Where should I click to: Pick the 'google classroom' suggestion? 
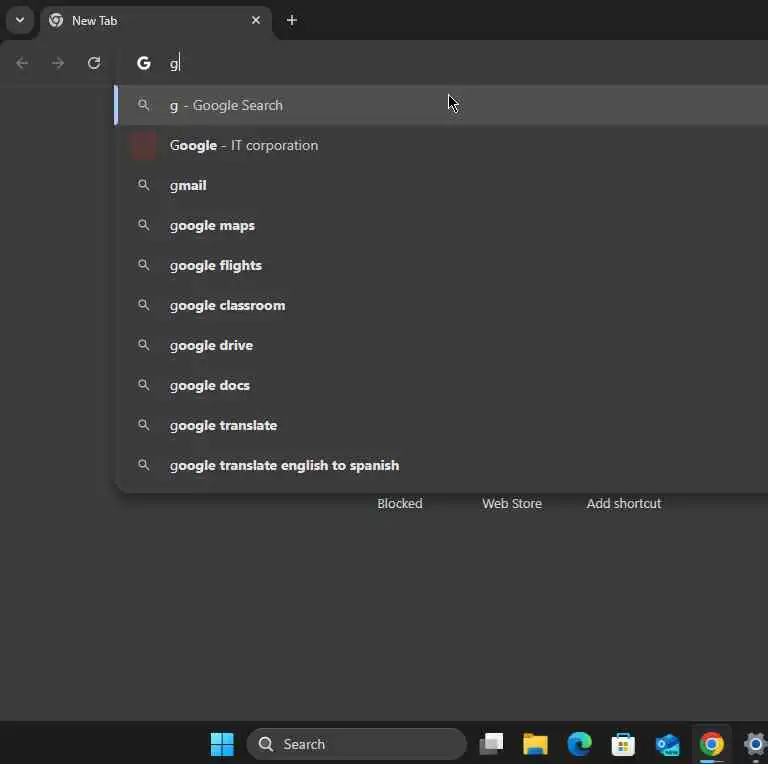(x=441, y=306)
